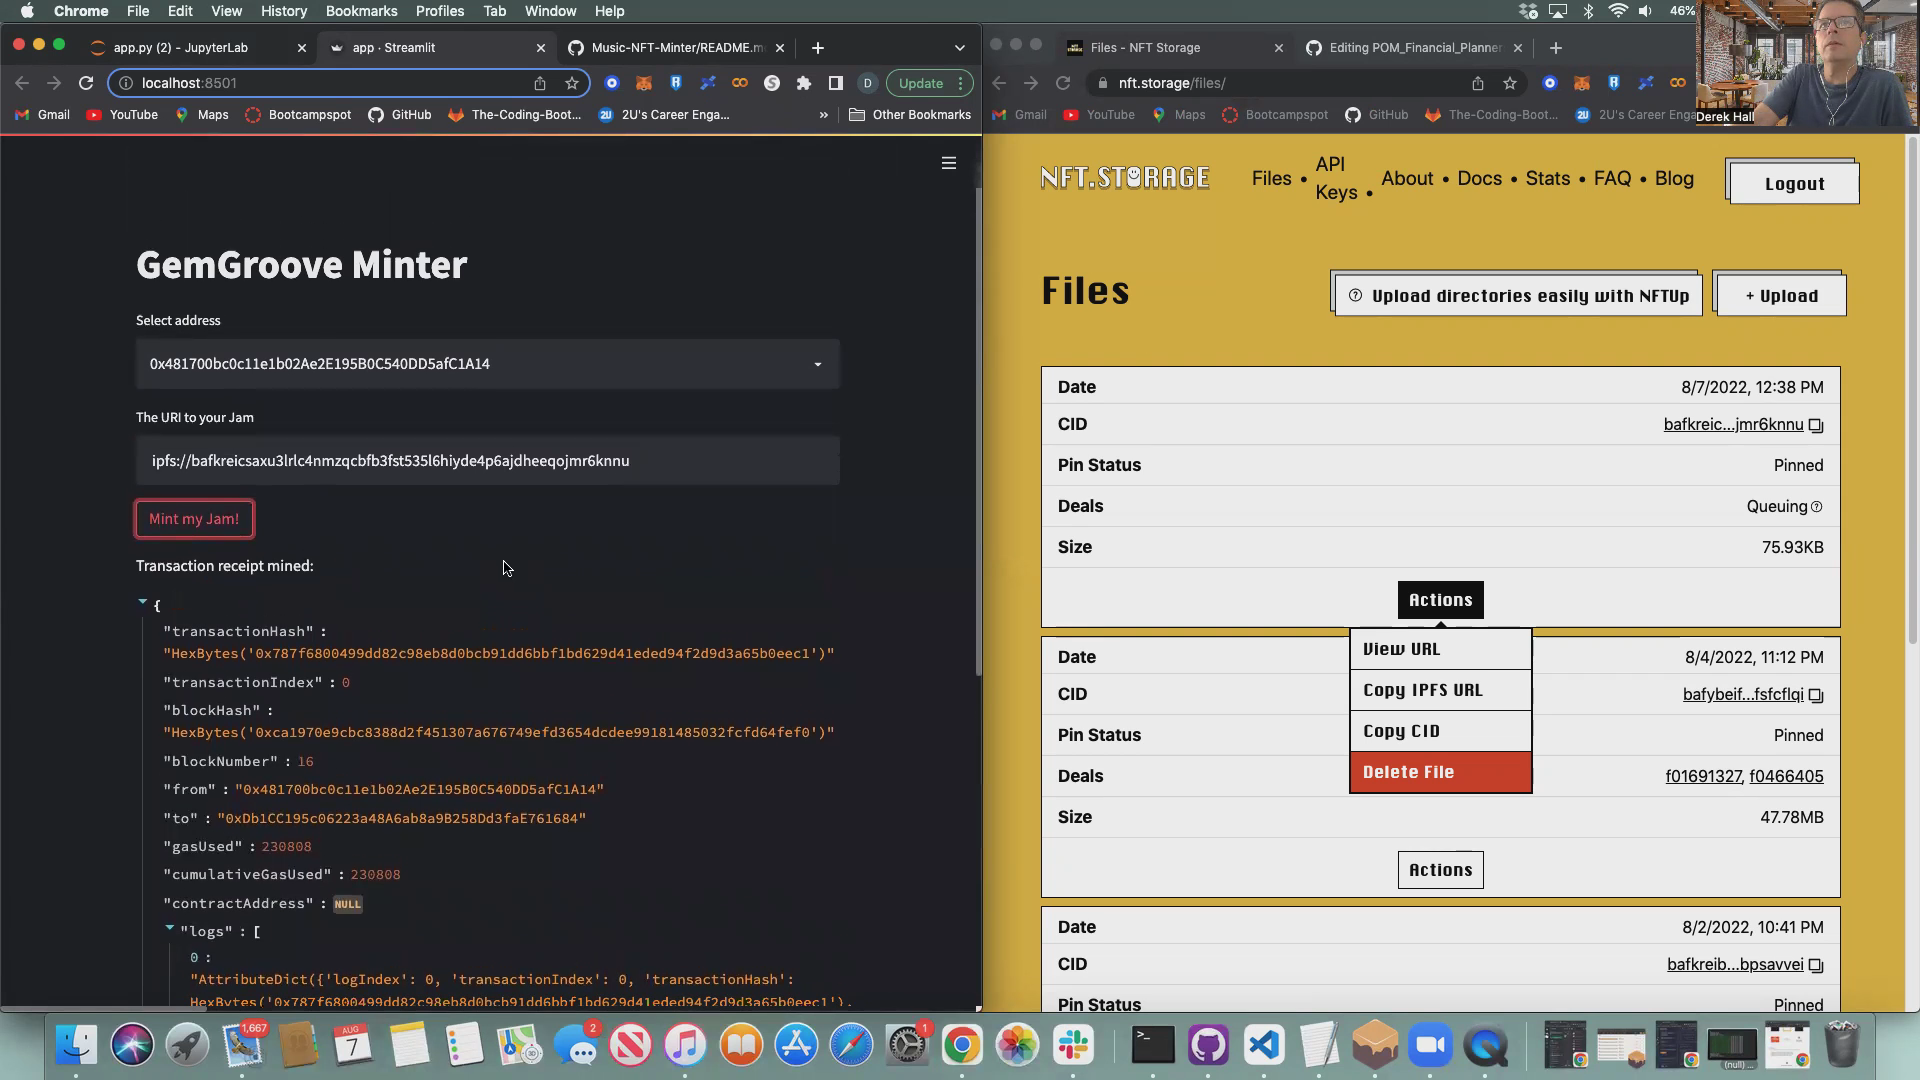The image size is (1920, 1080).
Task: Open Streamlit hamburger menu
Action: point(949,163)
